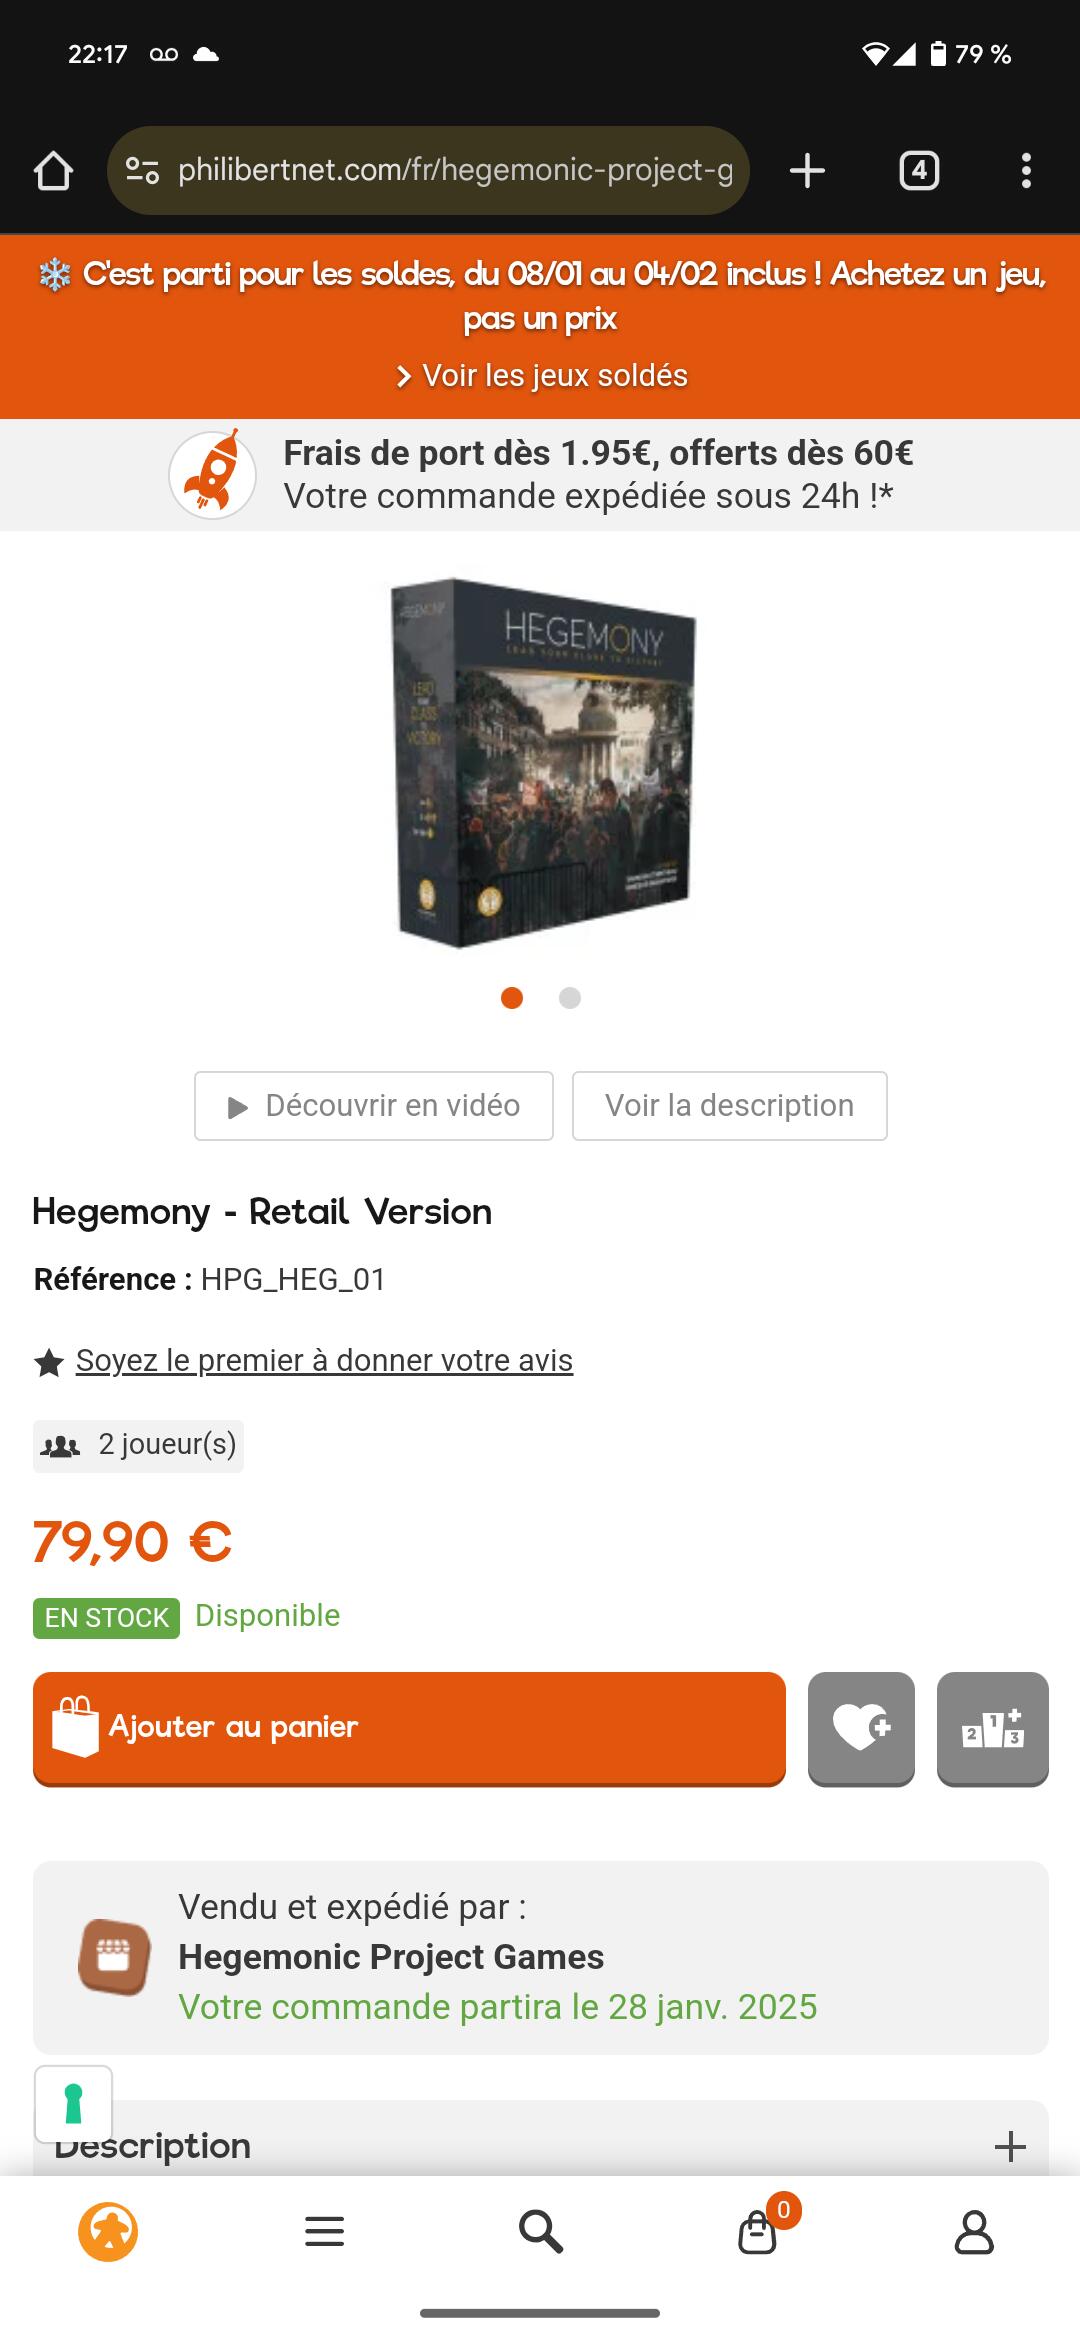1080x2340 pixels.
Task: Open the hamburger navigation menu
Action: coord(324,2231)
